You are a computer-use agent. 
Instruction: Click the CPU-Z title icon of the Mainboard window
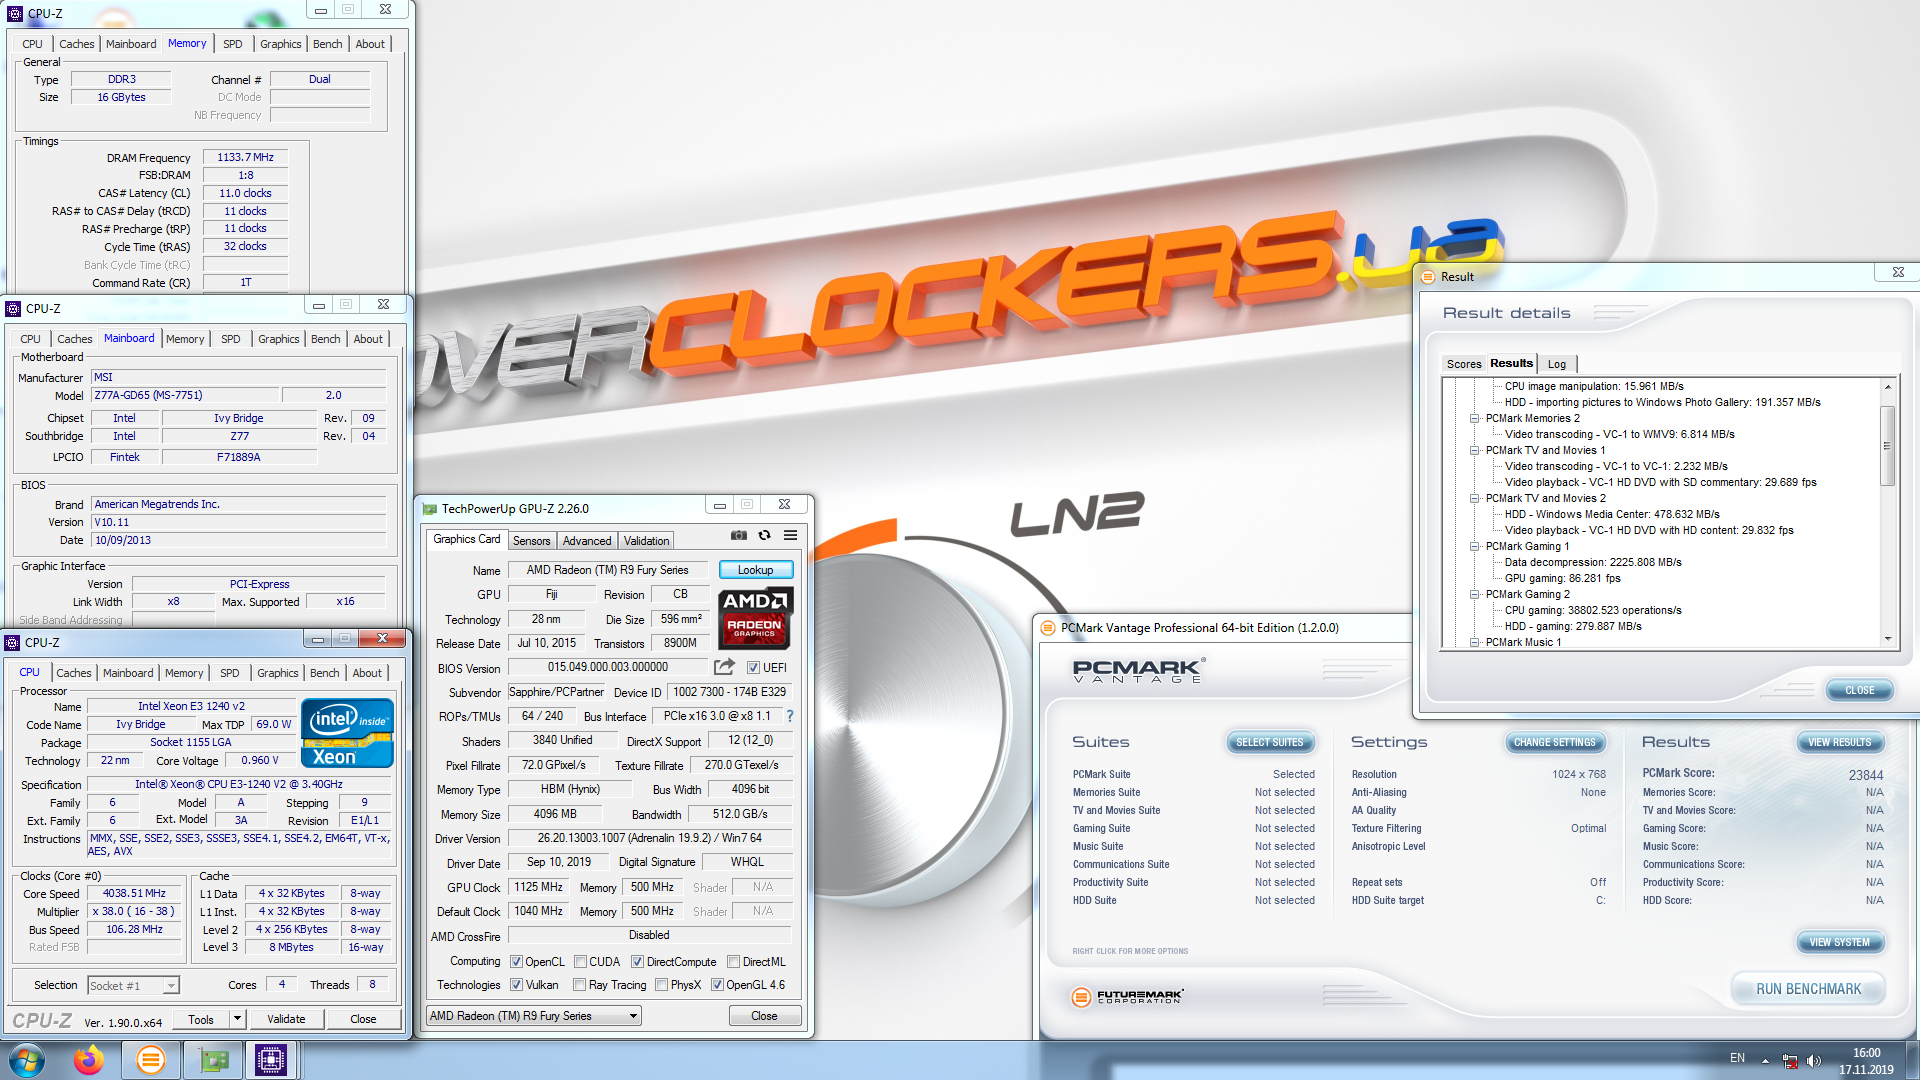pos(13,309)
